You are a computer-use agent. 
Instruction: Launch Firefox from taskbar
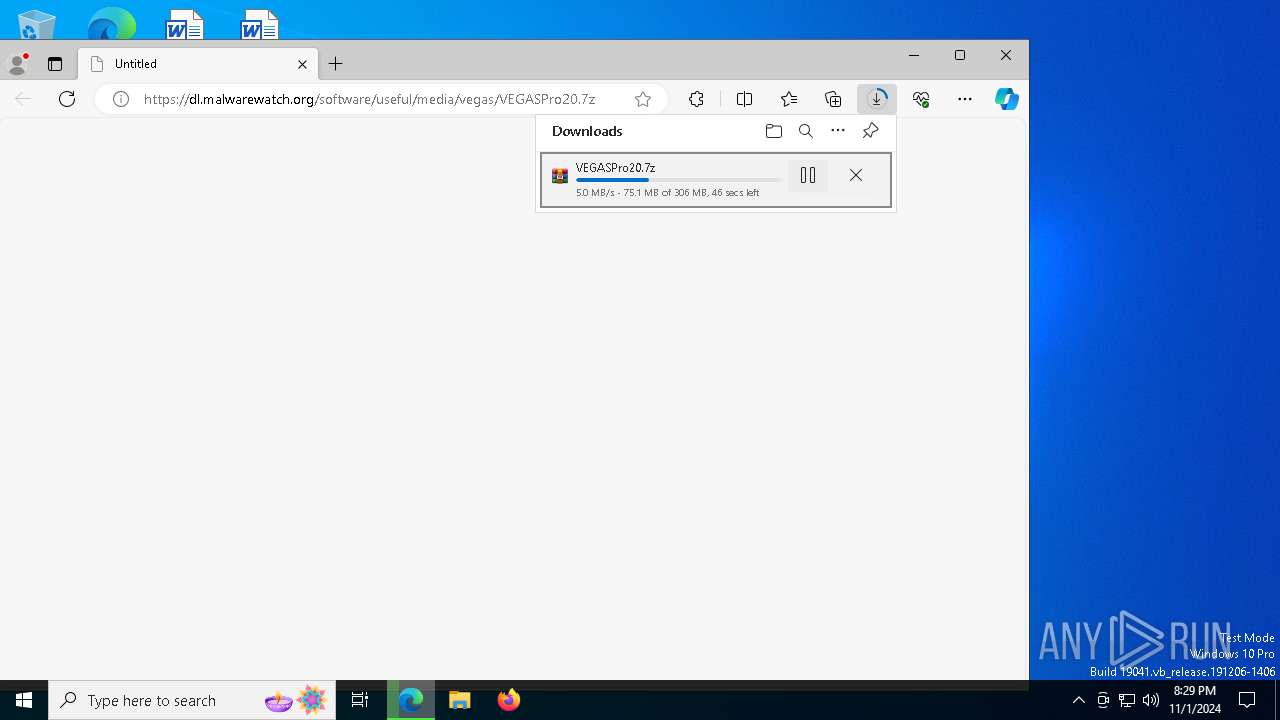point(509,700)
